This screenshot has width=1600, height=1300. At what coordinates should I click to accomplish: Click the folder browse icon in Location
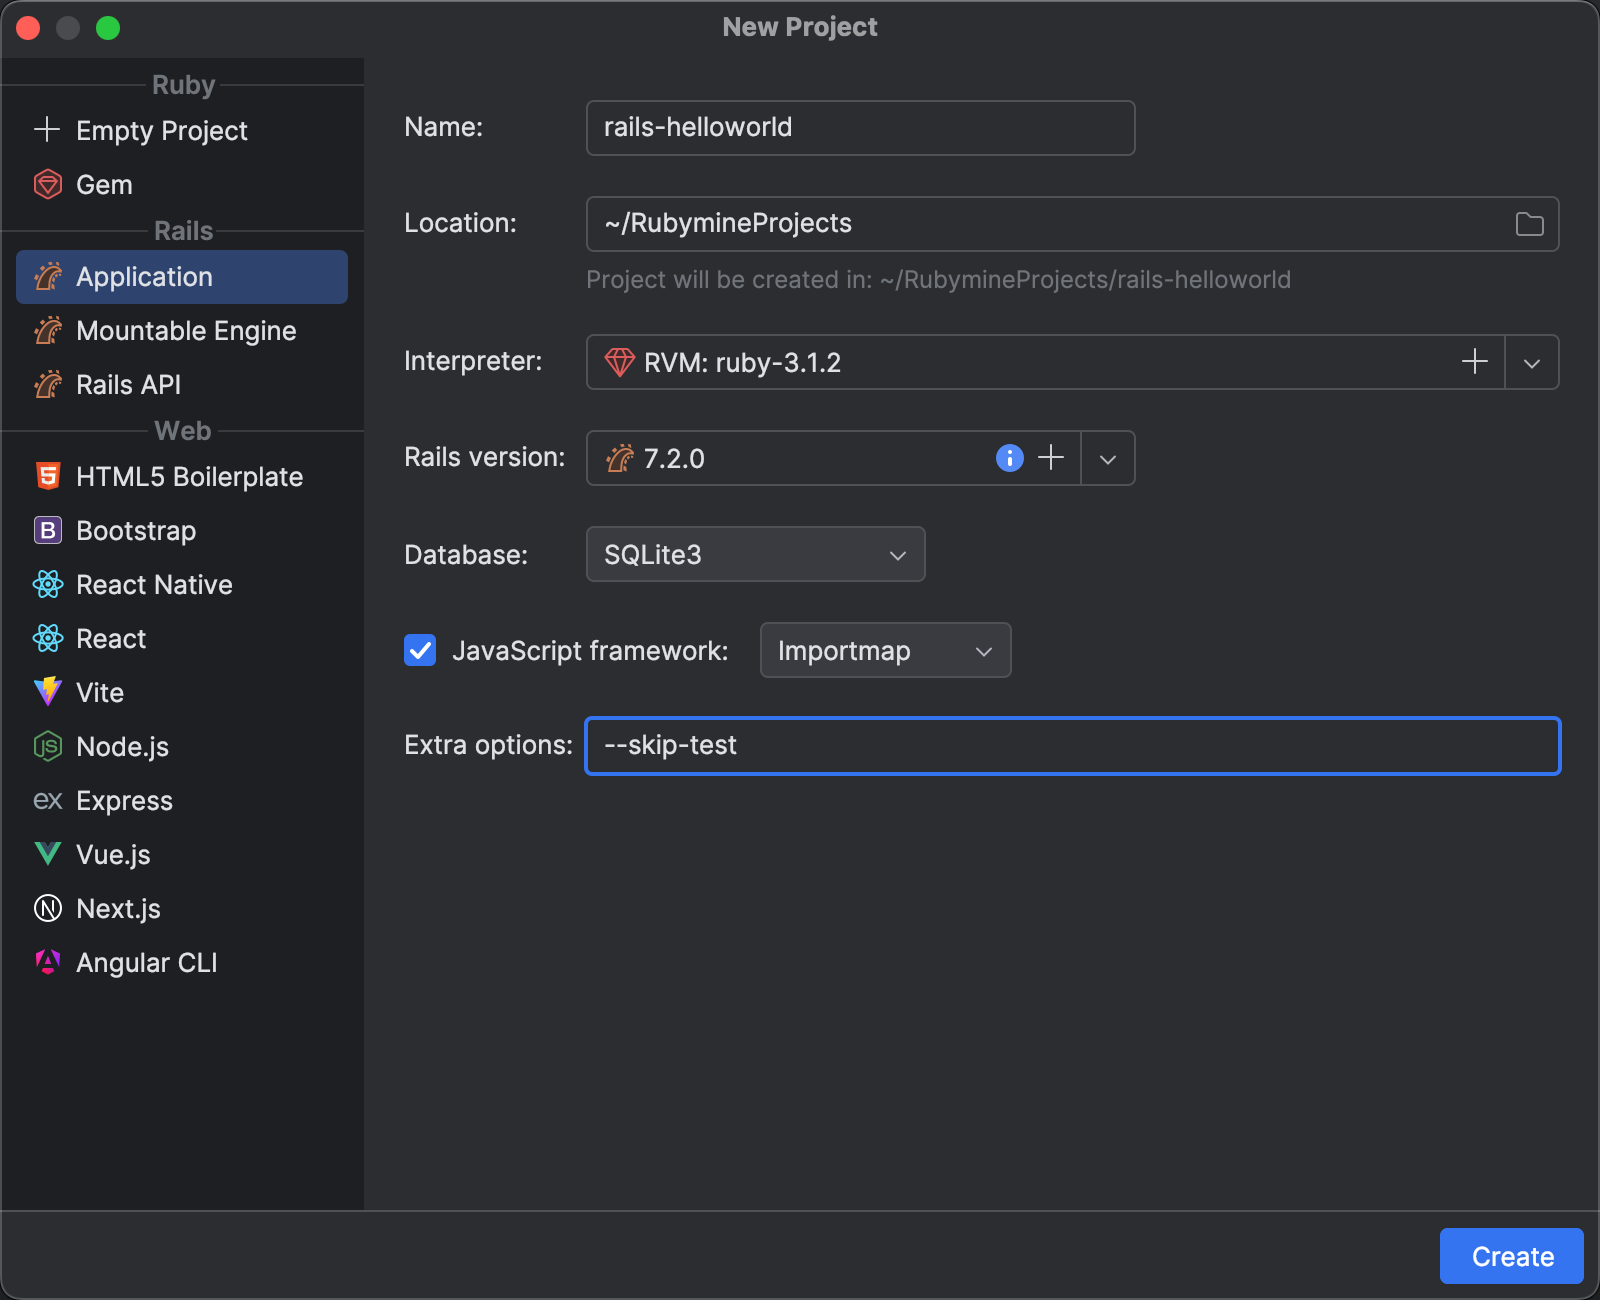[x=1529, y=224]
